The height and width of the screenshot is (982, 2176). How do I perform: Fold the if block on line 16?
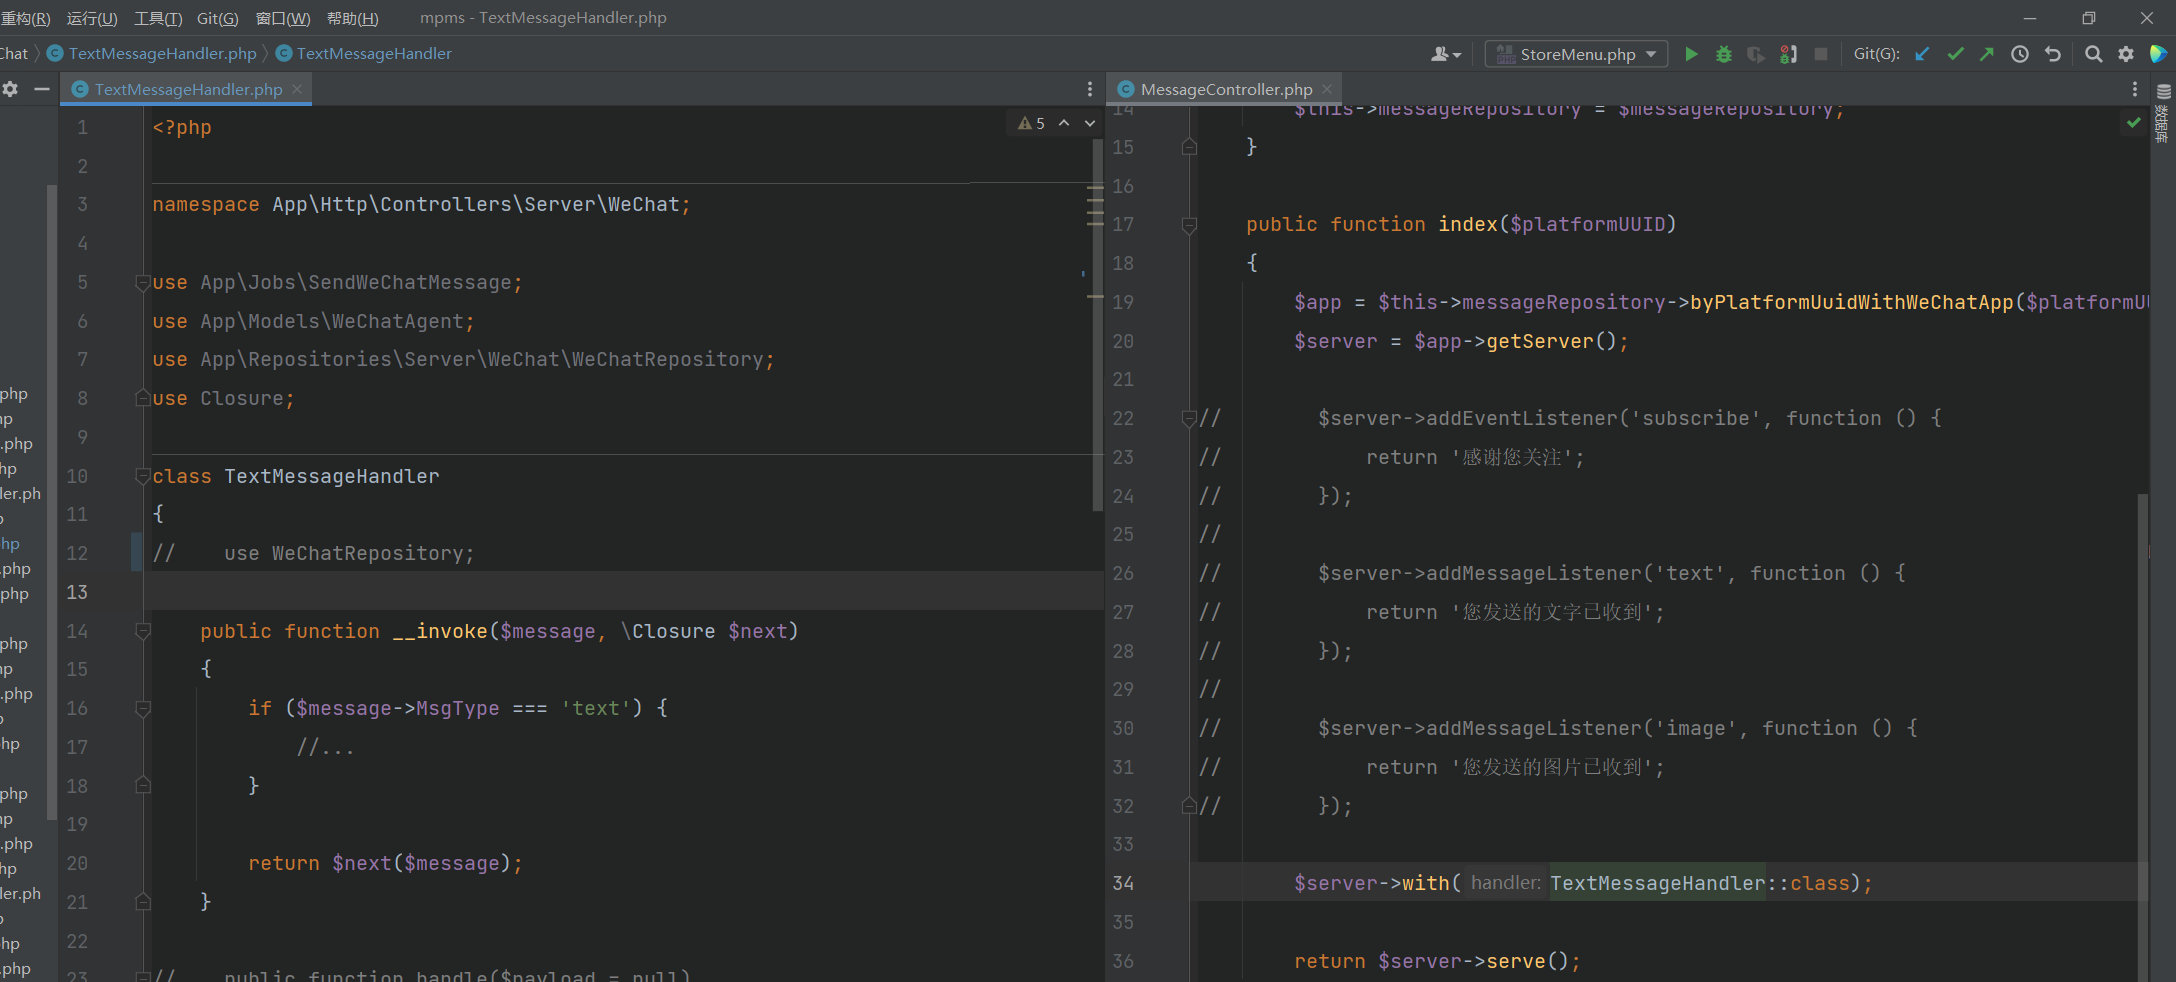click(143, 709)
